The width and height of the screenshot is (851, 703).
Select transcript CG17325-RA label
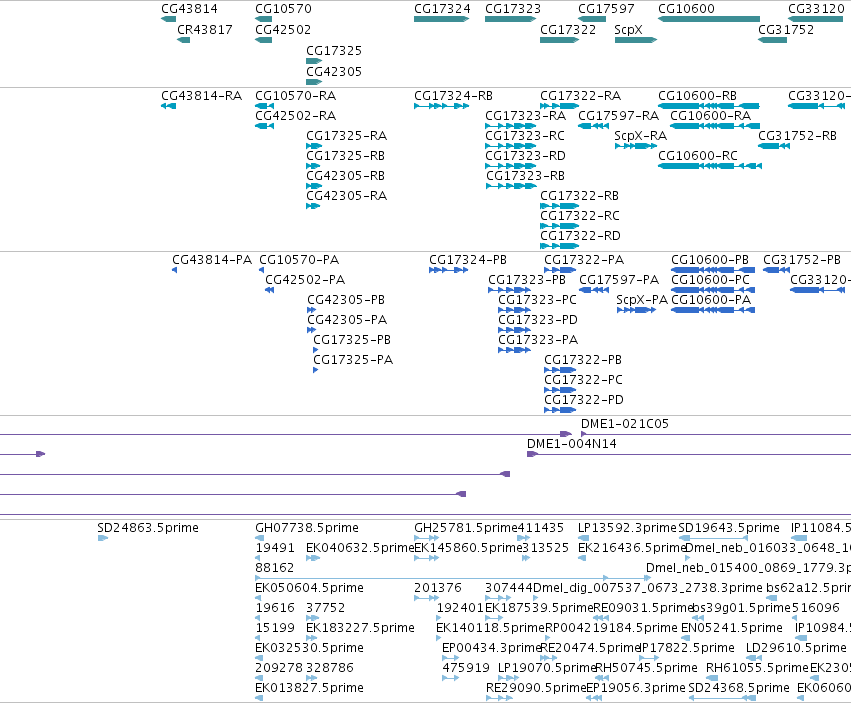coord(346,136)
